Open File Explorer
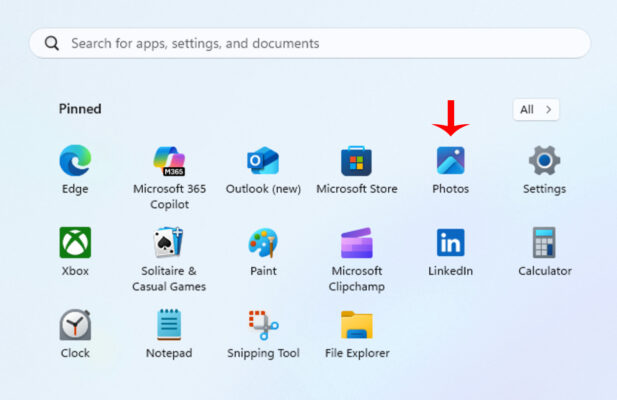617x400 pixels. coord(356,325)
